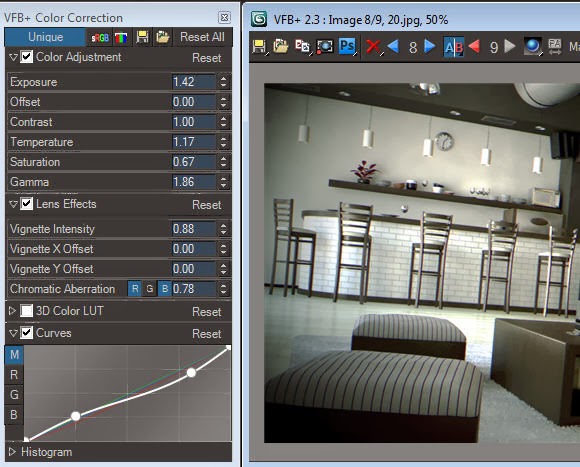The width and height of the screenshot is (580, 467).
Task: Save color correction preset icon
Action: [142, 37]
